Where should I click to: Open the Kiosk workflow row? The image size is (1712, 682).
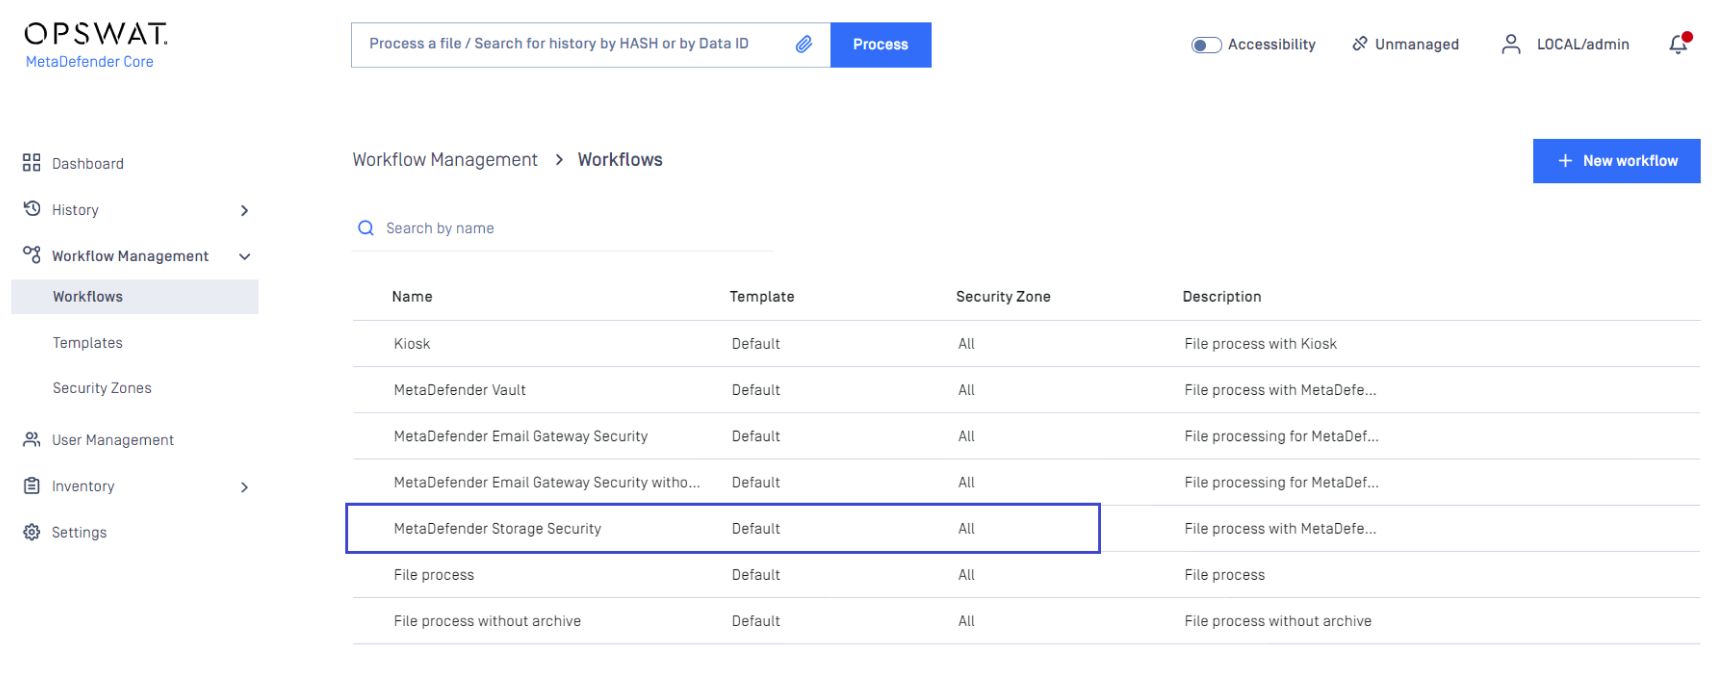(x=1026, y=344)
